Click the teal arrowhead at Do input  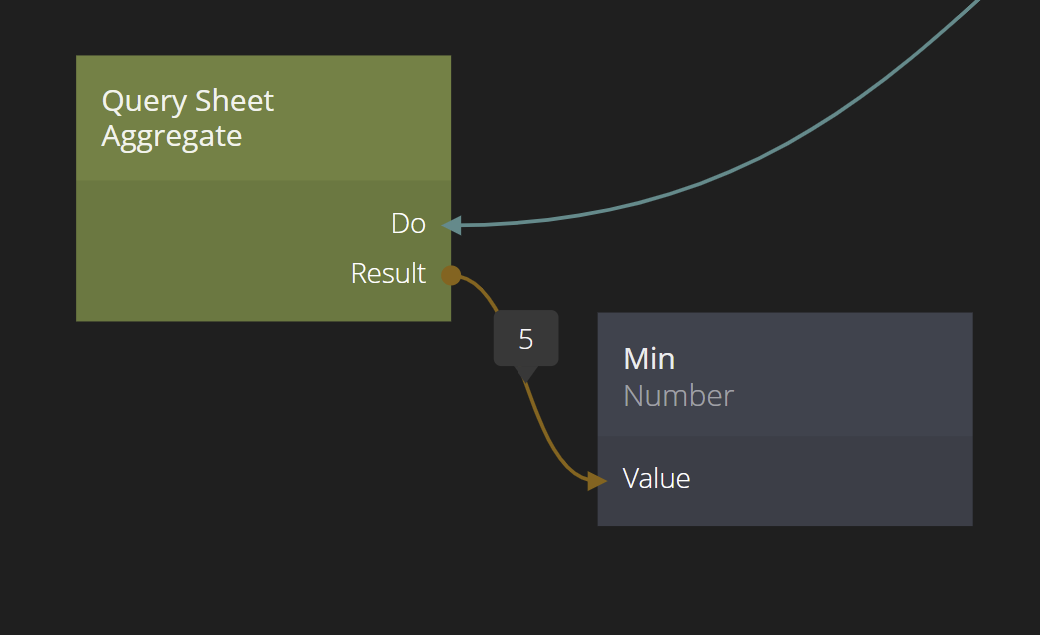[x=452, y=225]
